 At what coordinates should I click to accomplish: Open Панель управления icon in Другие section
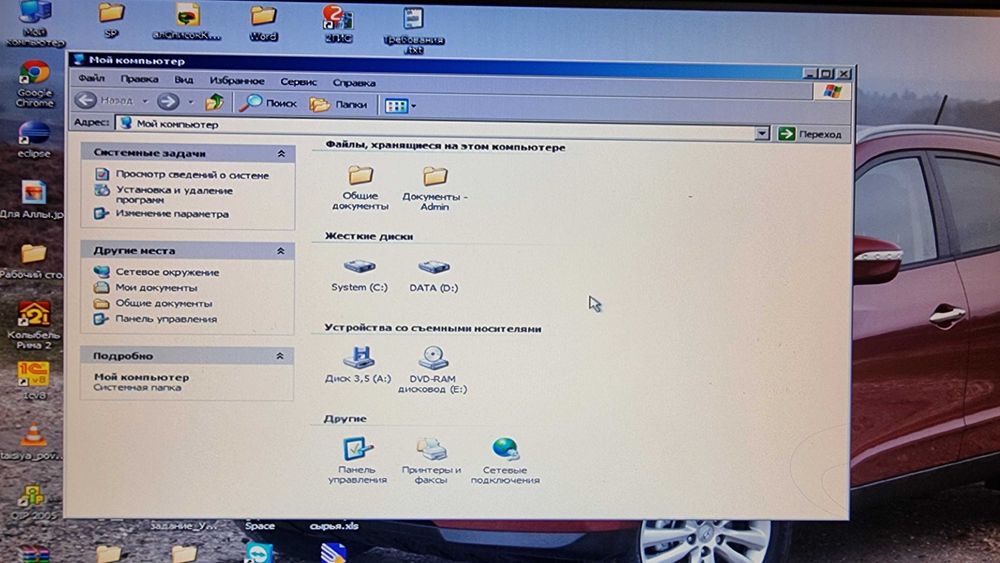(x=357, y=460)
